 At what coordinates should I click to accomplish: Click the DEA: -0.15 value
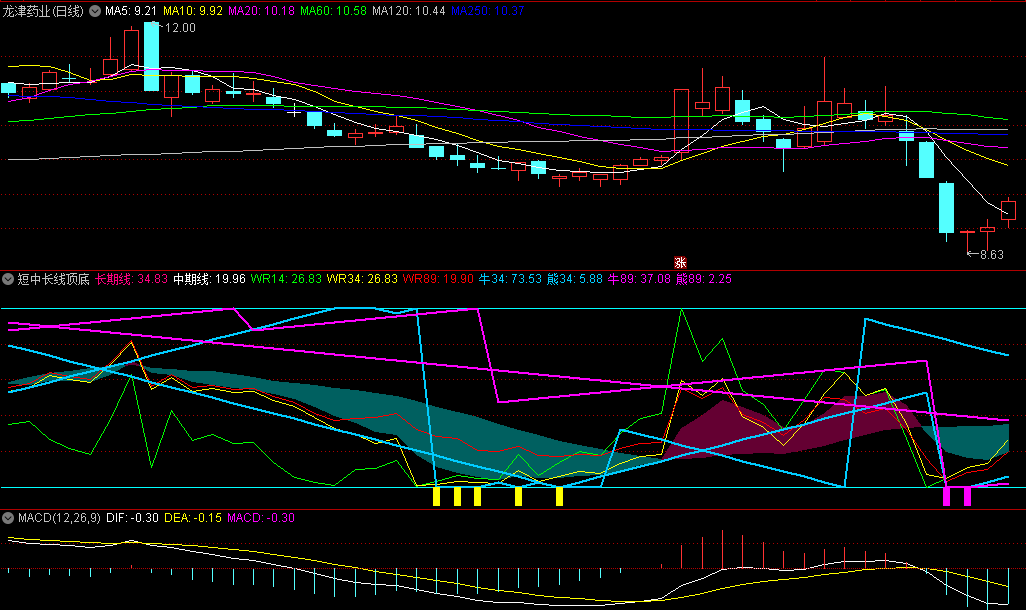[192, 518]
